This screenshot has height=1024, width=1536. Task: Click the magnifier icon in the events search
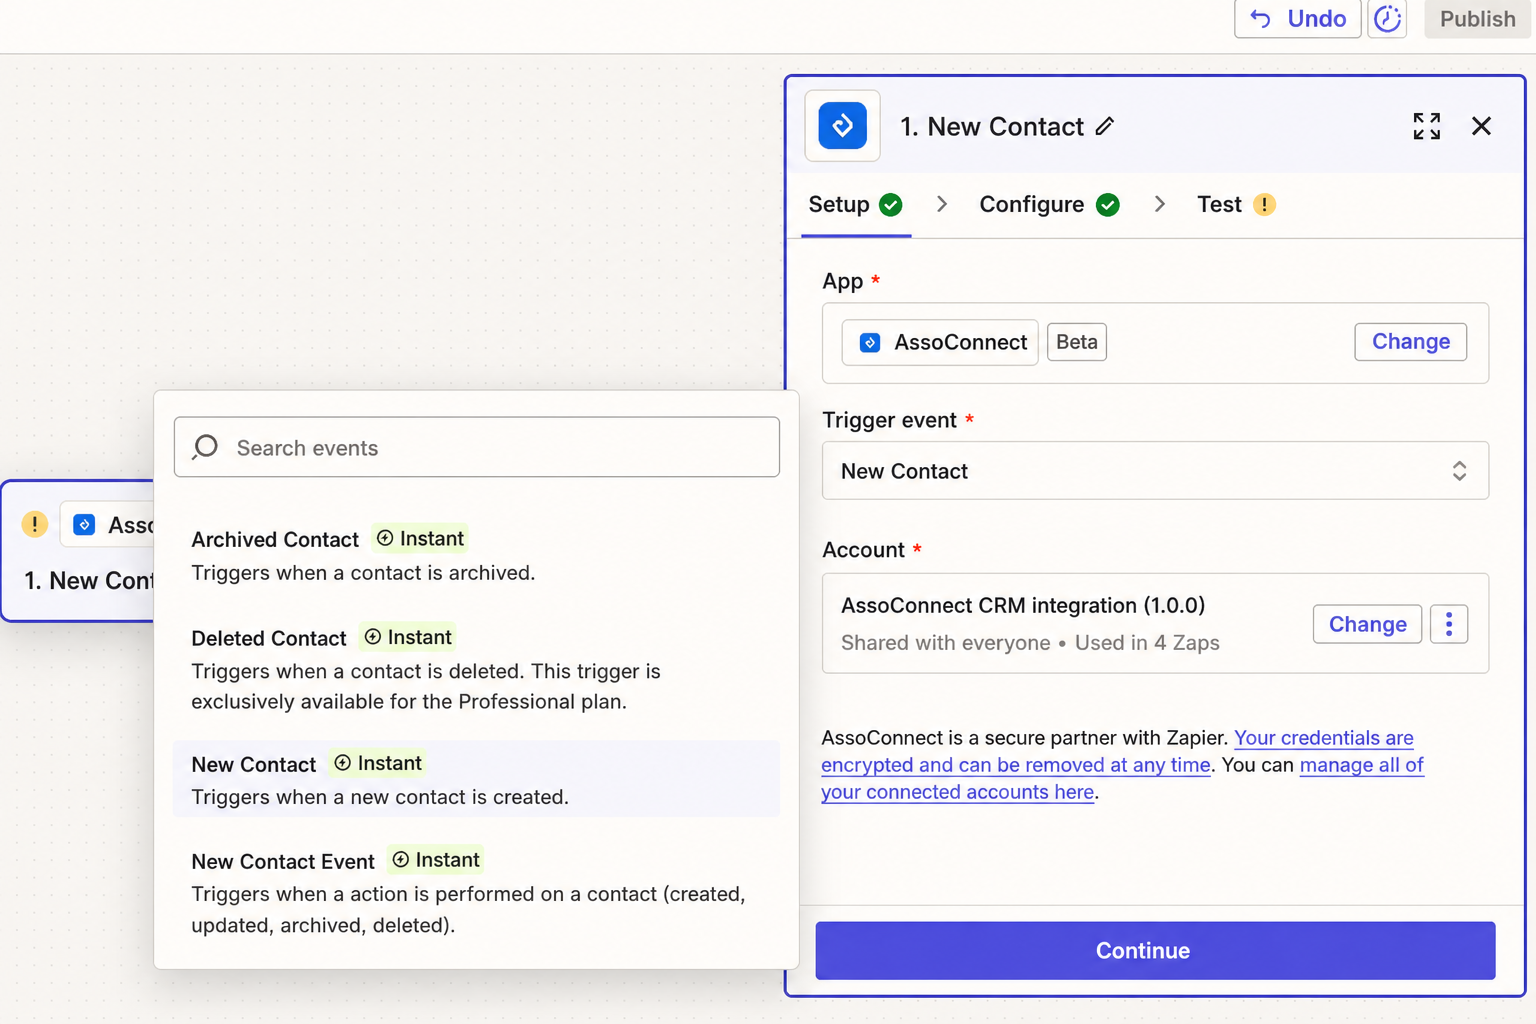click(205, 447)
